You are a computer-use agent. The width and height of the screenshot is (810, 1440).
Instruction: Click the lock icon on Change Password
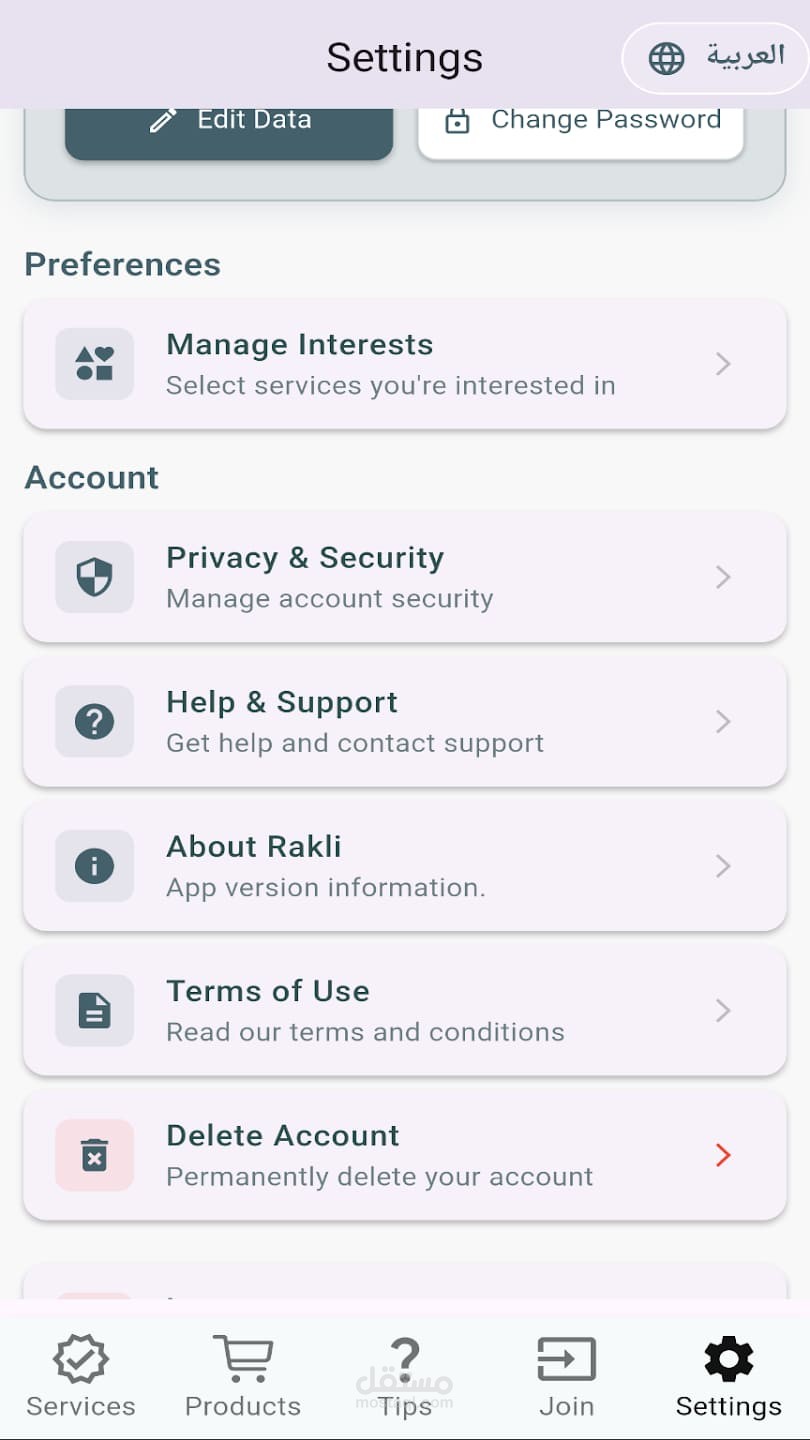457,120
